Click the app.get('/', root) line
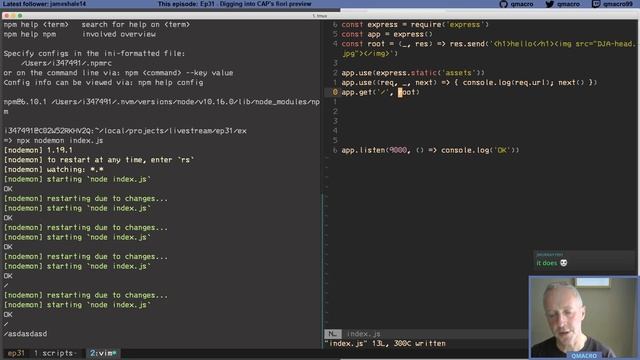The image size is (640, 360). point(380,92)
